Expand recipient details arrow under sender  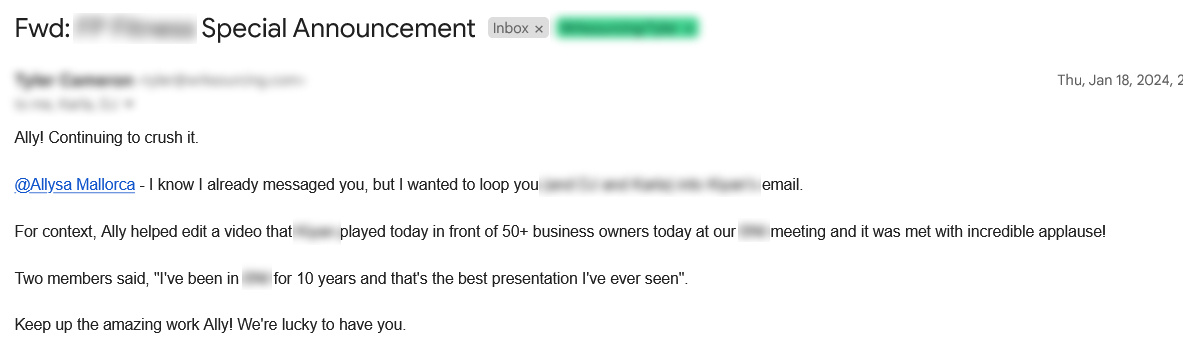pos(129,103)
